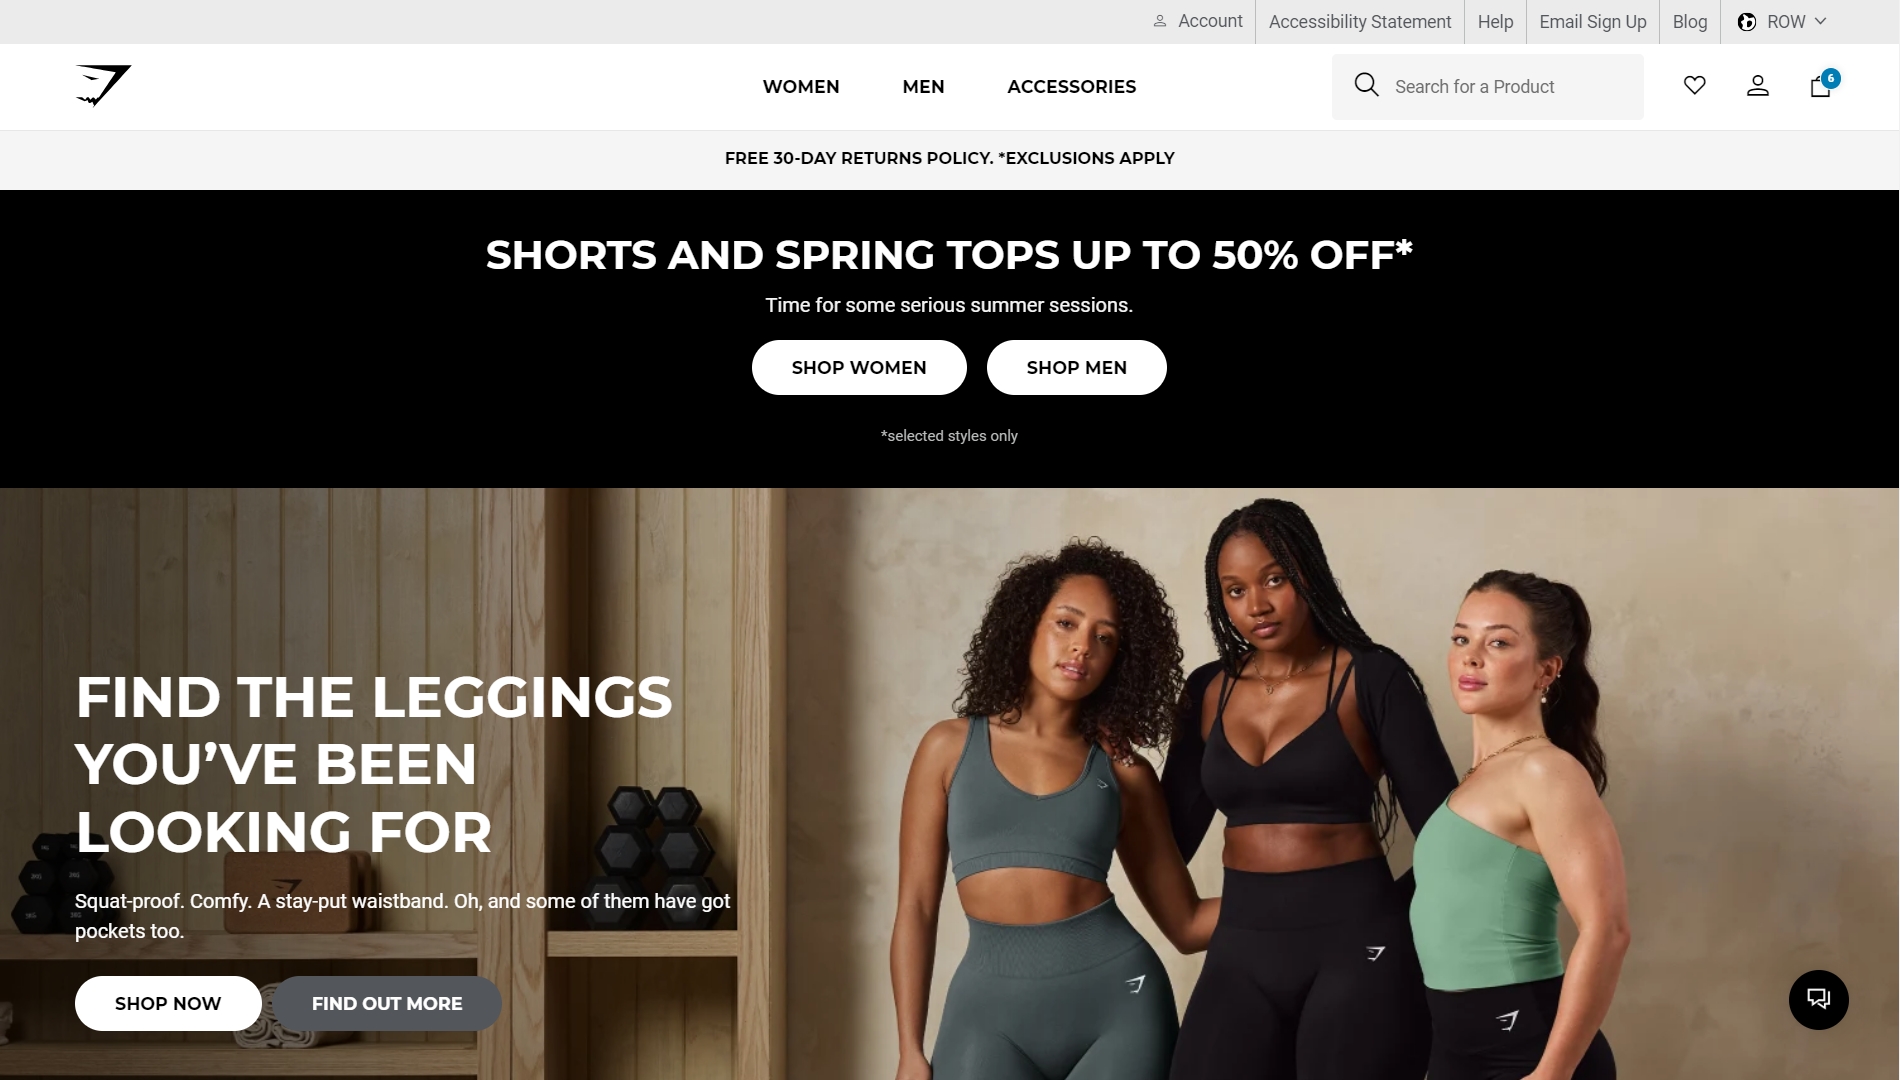1900x1080 pixels.
Task: Click the SHOP MEN button
Action: (x=1076, y=367)
